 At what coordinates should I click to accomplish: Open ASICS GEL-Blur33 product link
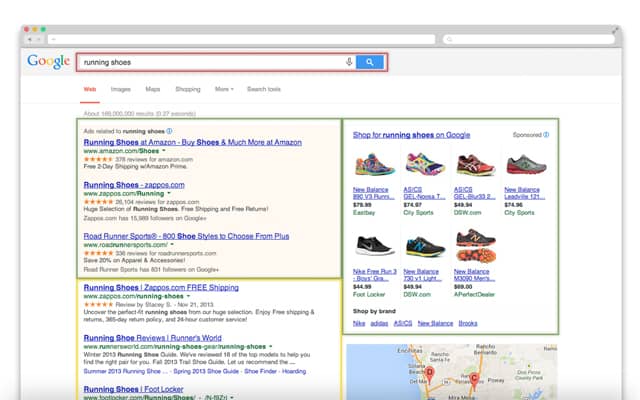474,193
